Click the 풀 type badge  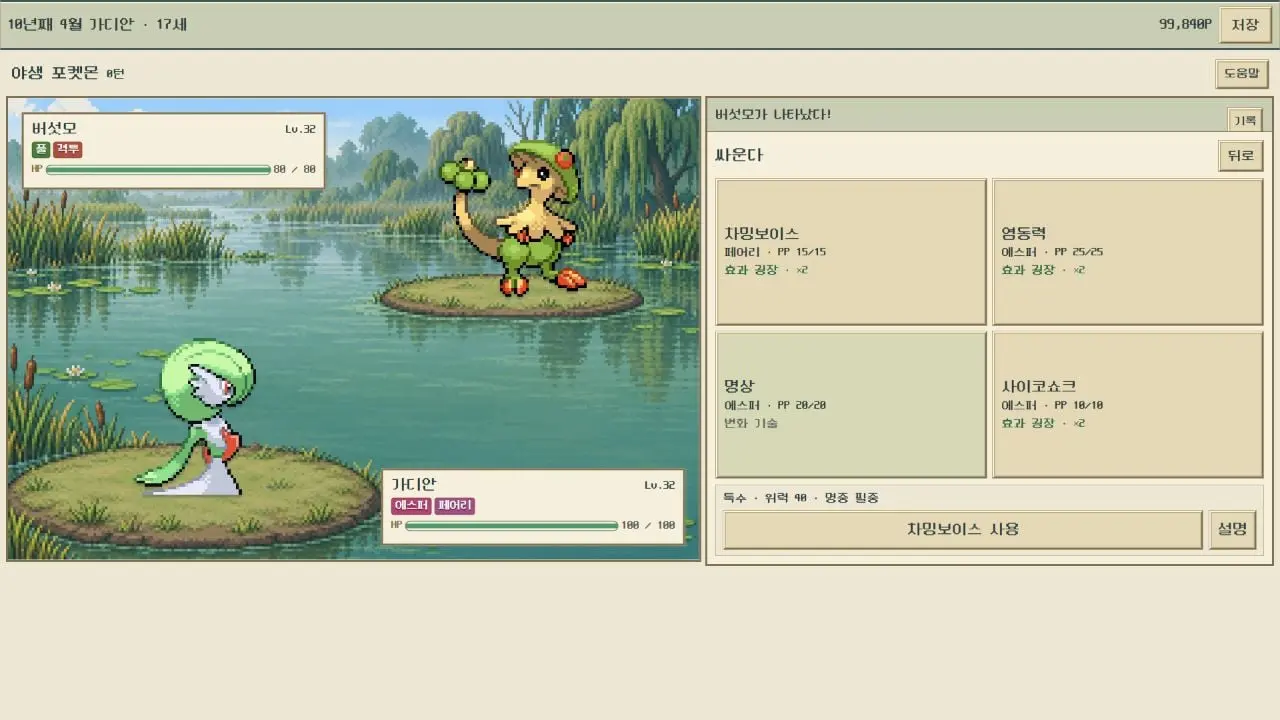41,149
